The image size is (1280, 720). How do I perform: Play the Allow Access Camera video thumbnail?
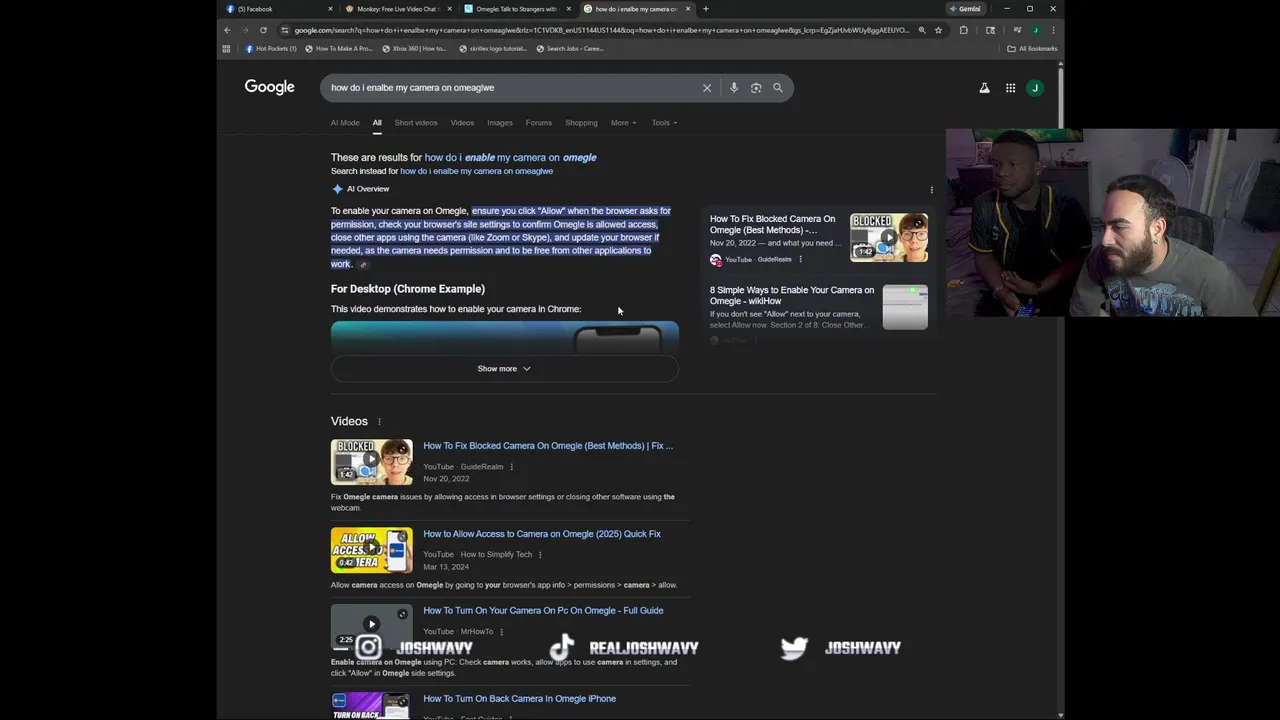pyautogui.click(x=371, y=550)
